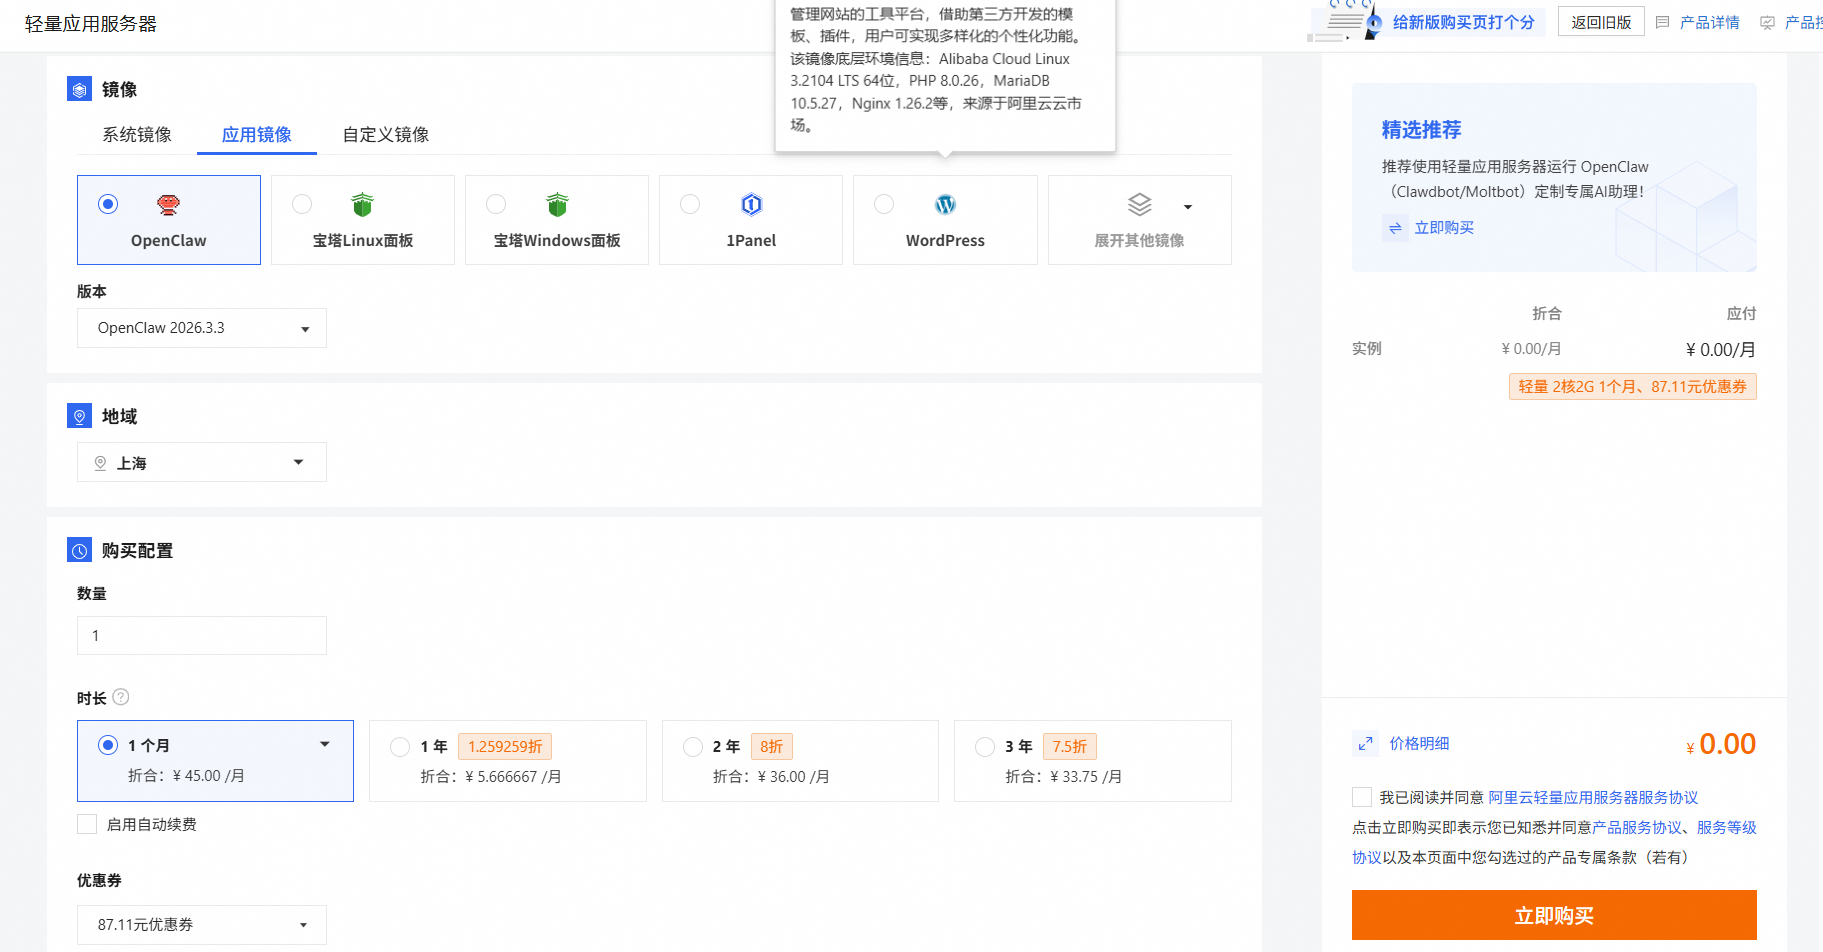Screen dimensions: 1823x952
Task: Choose the 3 年 duration radio
Action: (985, 747)
